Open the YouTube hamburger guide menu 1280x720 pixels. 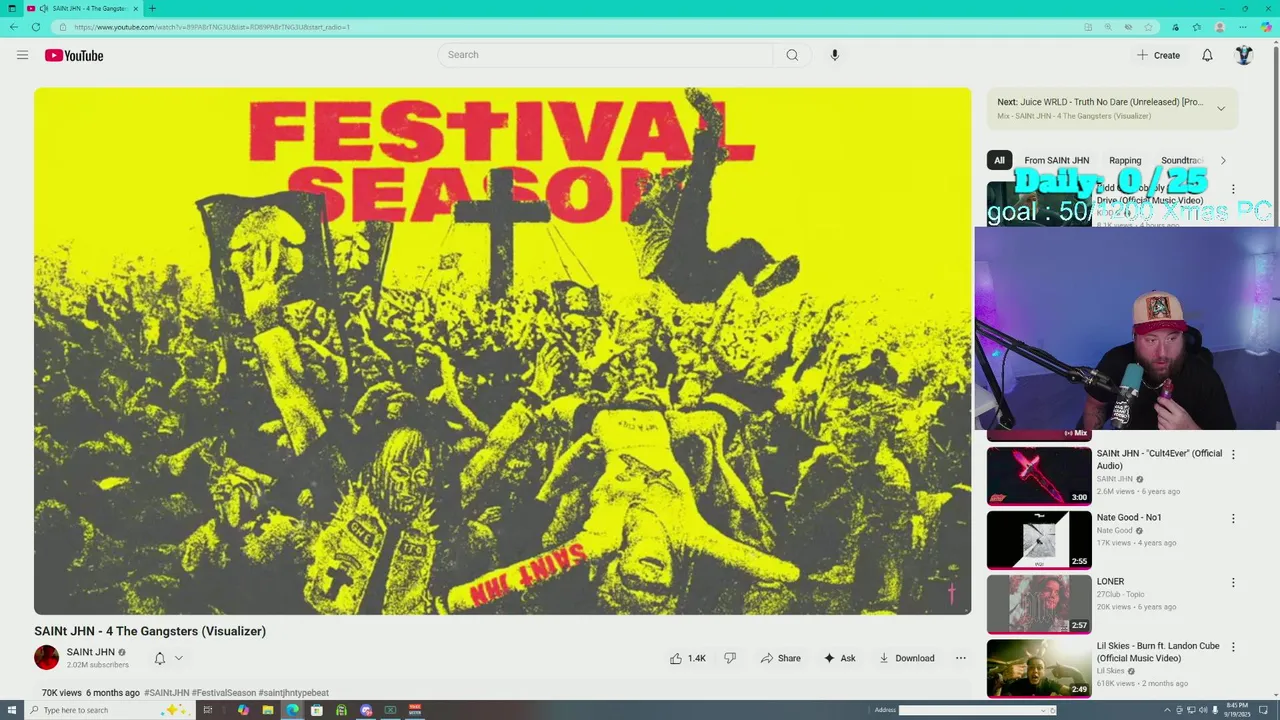tap(22, 55)
